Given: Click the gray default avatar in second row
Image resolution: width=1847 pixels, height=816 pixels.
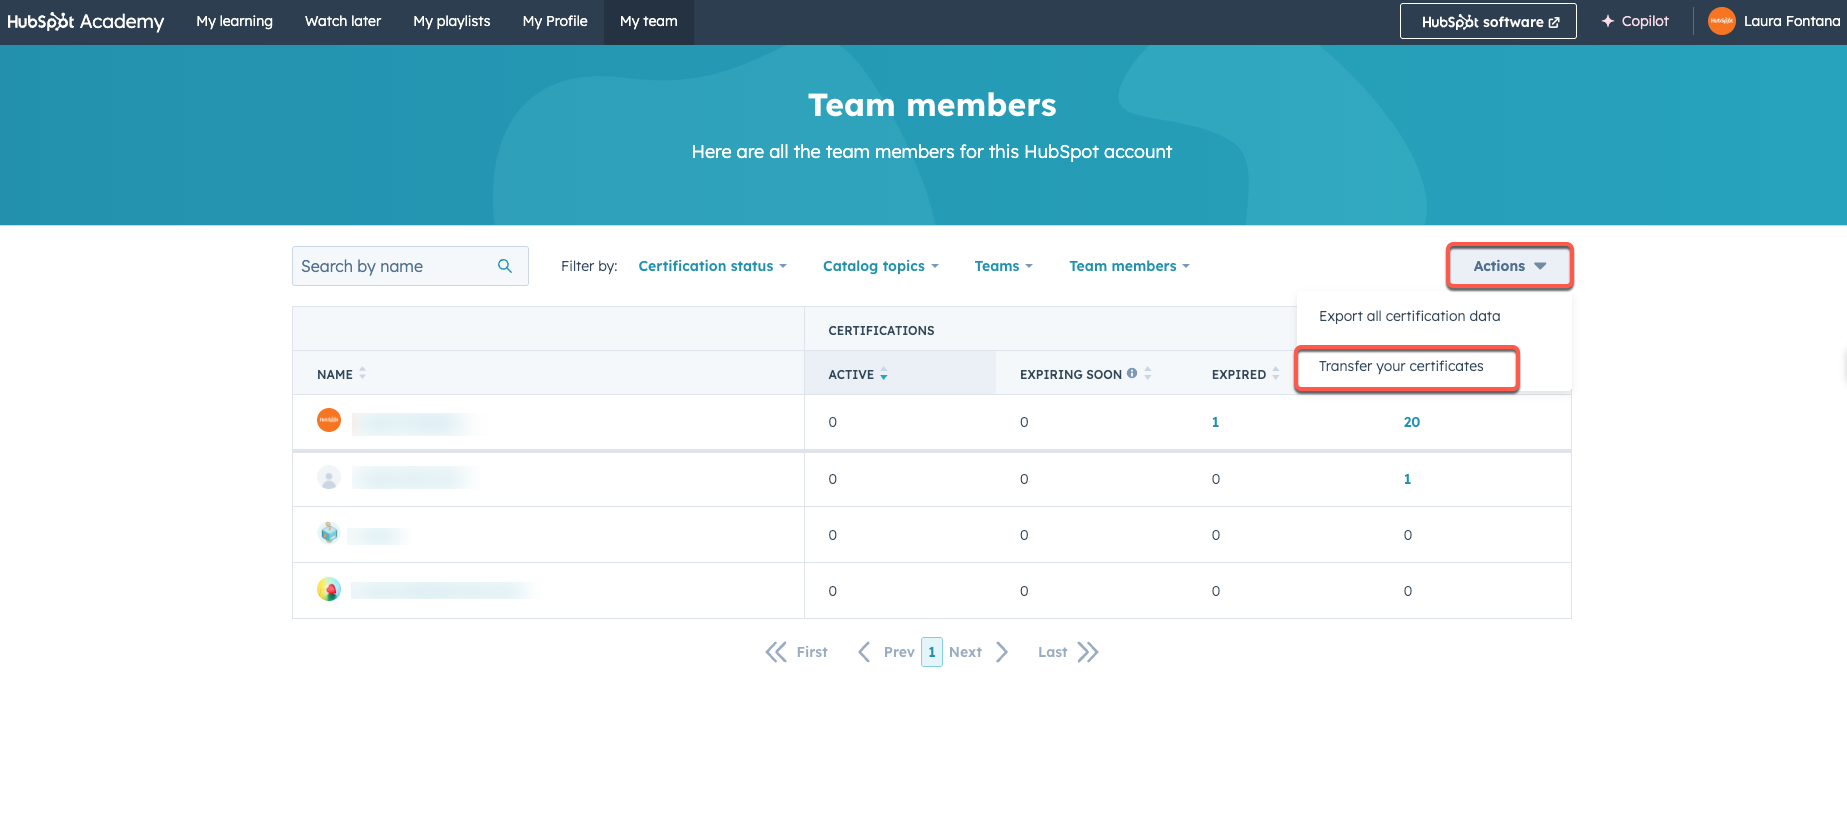Looking at the screenshot, I should tap(329, 478).
